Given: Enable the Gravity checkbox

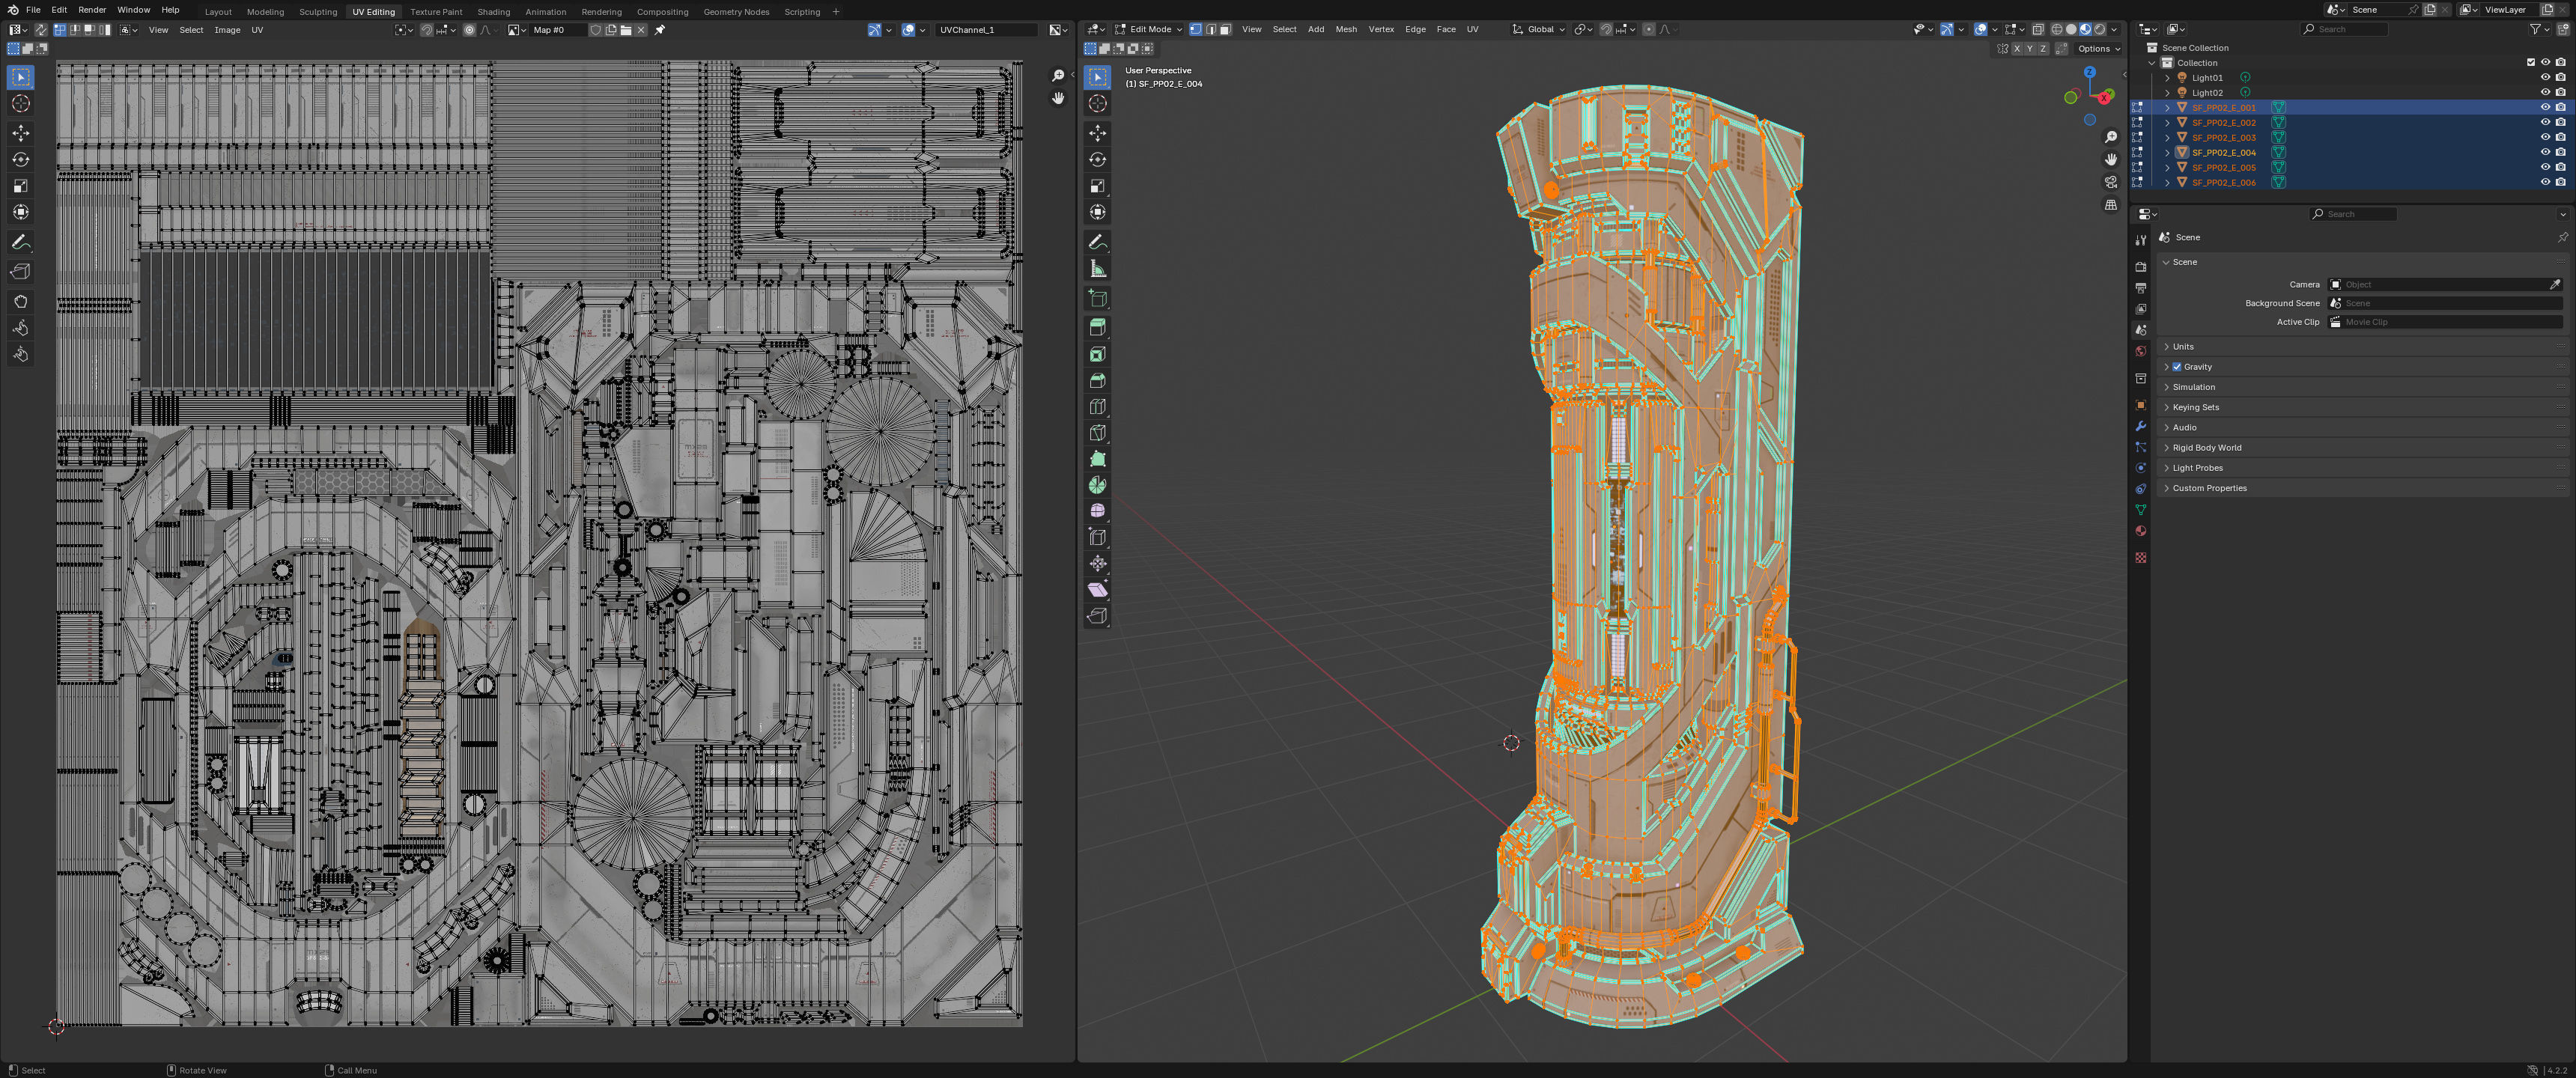Looking at the screenshot, I should click(2177, 367).
